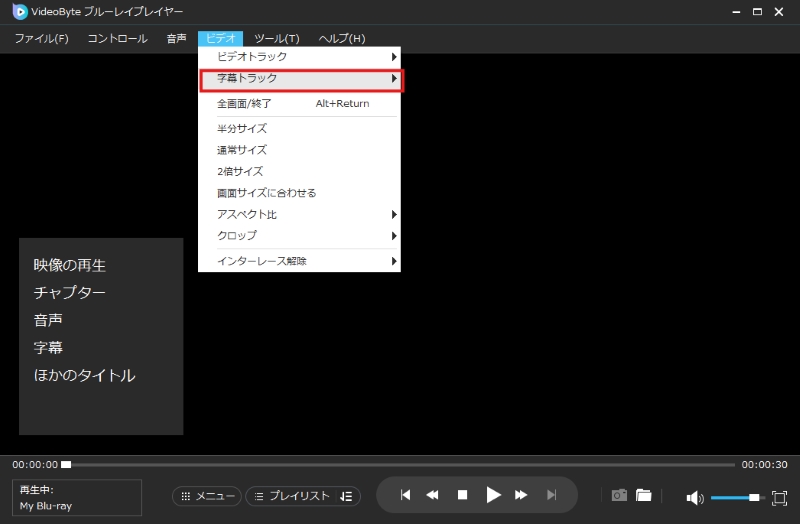Stop playback with the square stop button
The image size is (800, 524).
[x=462, y=495]
